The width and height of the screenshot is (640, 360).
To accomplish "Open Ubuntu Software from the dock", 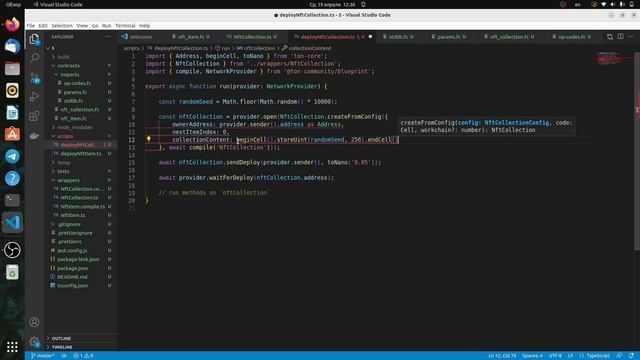I will point(12,134).
